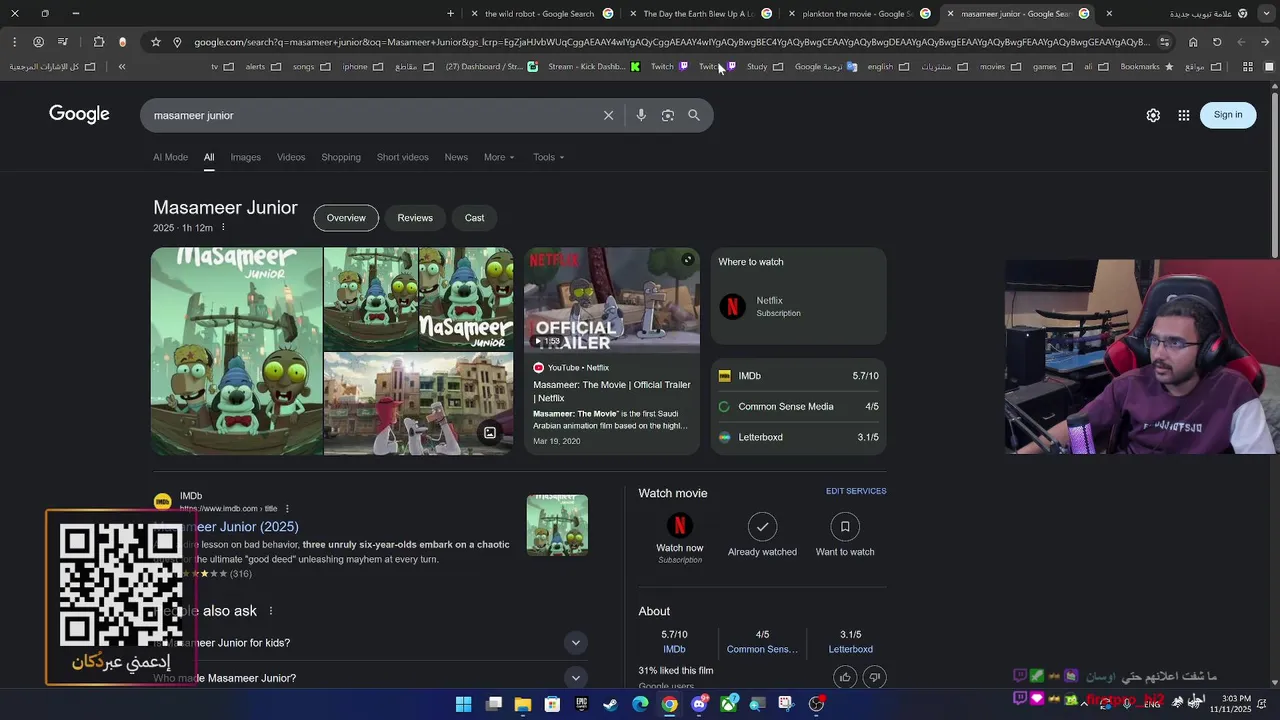Screen dimensions: 1280x720
Task: Launch Steam from the taskbar
Action: coord(611,704)
